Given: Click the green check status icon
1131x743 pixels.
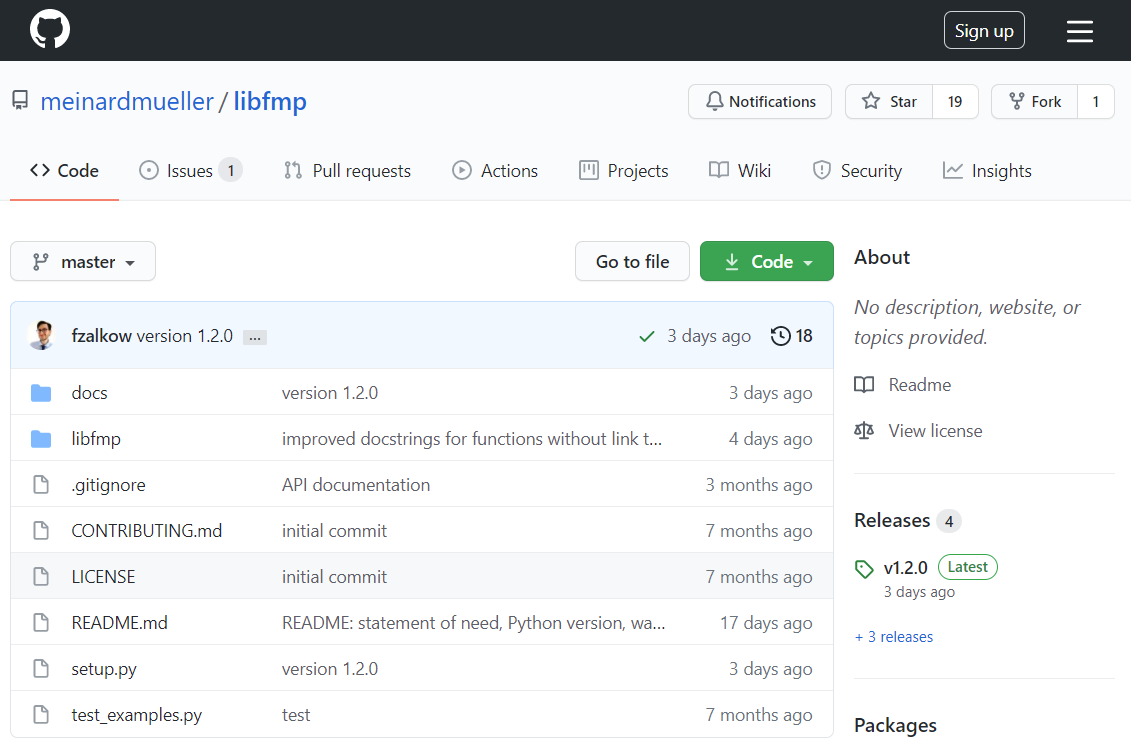Looking at the screenshot, I should tap(647, 337).
